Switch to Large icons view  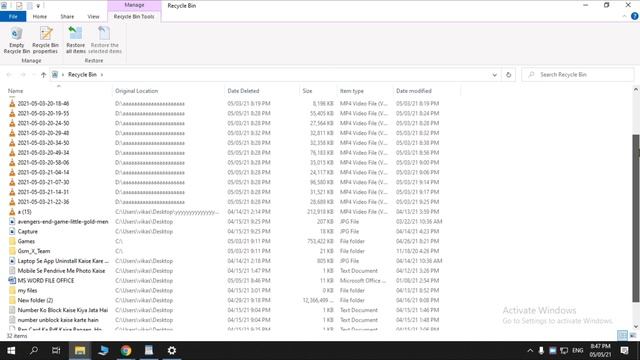(632, 336)
